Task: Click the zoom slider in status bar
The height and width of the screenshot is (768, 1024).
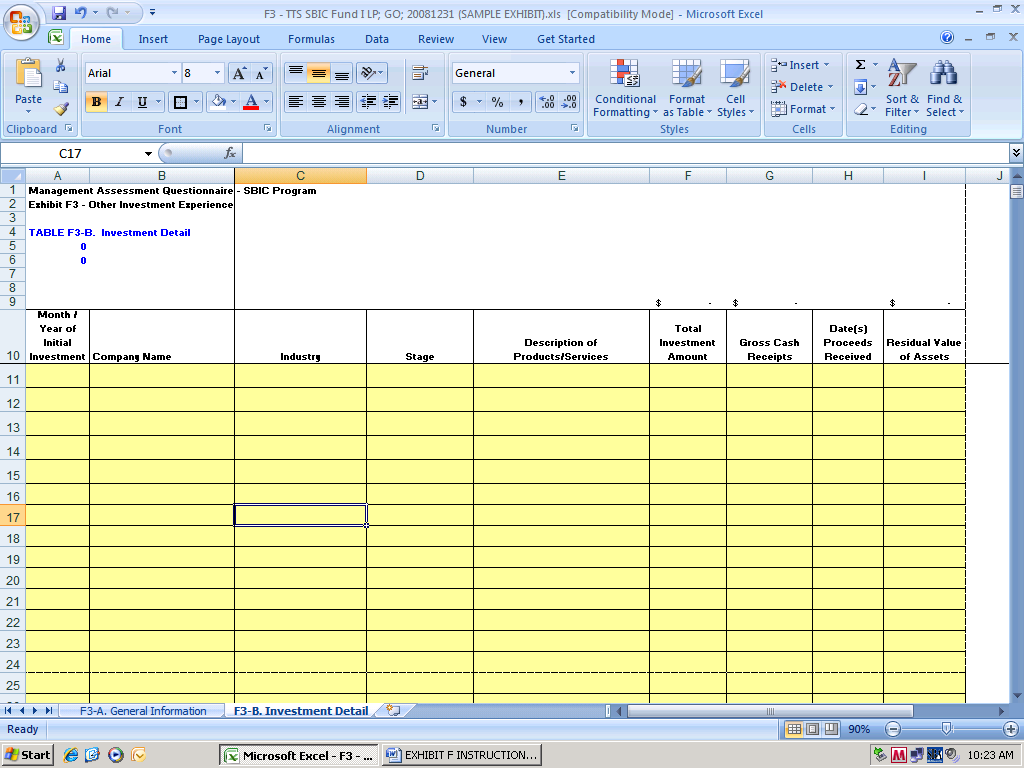Action: pyautogui.click(x=945, y=729)
